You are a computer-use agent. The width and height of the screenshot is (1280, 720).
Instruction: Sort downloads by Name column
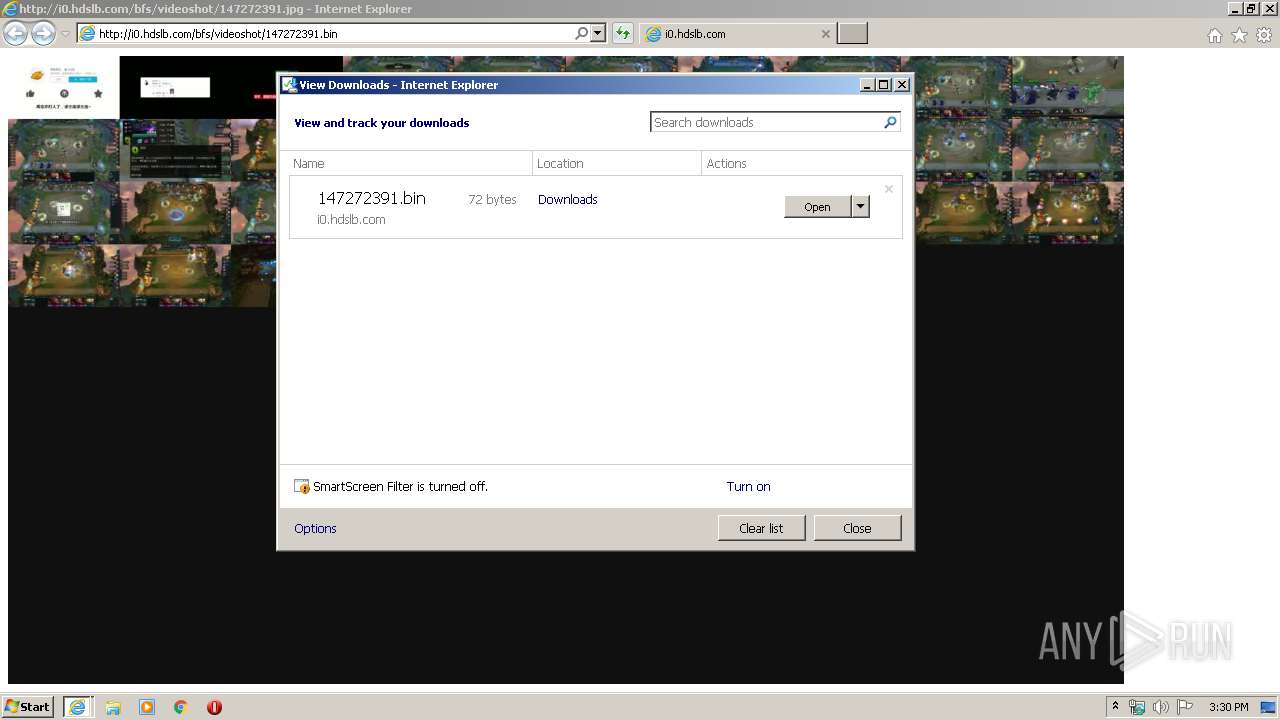(x=410, y=163)
